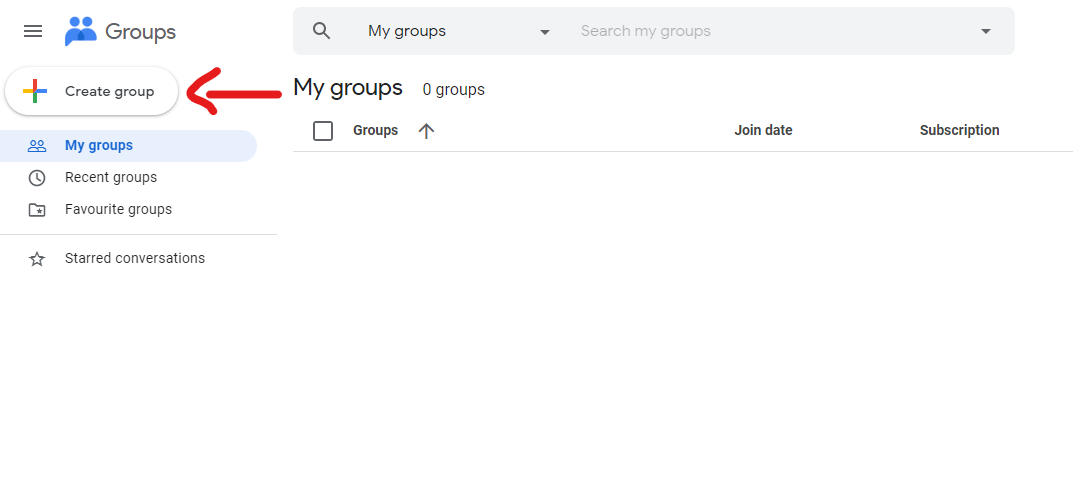Click the colorful plus icon

[x=35, y=91]
